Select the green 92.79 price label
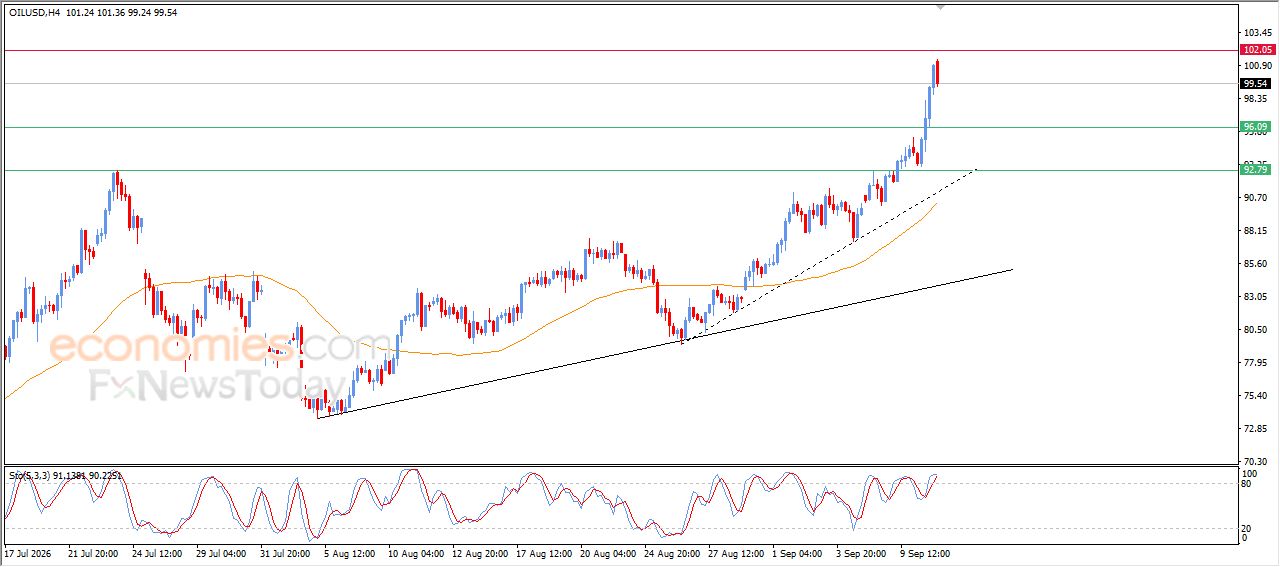Image resolution: width=1280 pixels, height=567 pixels. (1255, 170)
